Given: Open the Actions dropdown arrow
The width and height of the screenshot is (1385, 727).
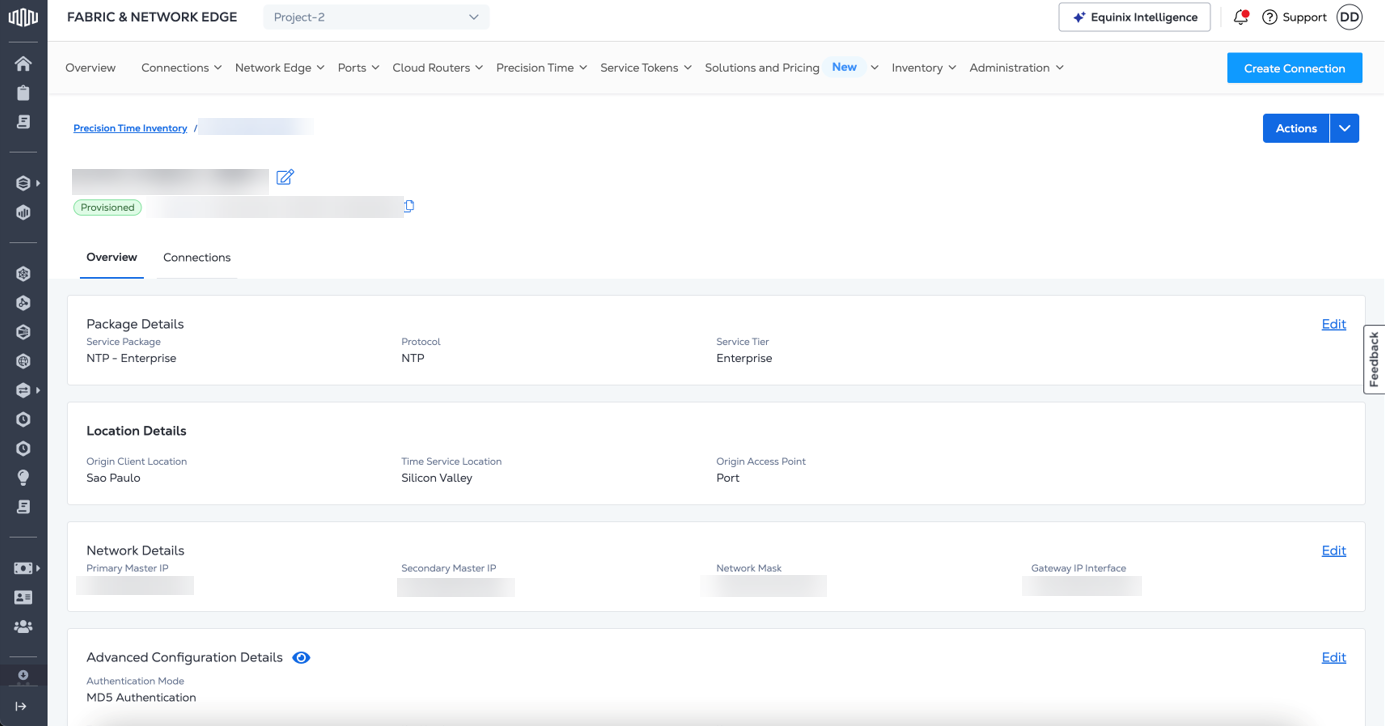Looking at the screenshot, I should click(x=1345, y=128).
